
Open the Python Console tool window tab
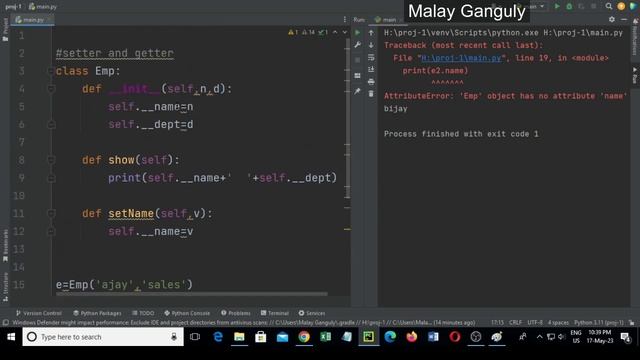tap(187, 313)
